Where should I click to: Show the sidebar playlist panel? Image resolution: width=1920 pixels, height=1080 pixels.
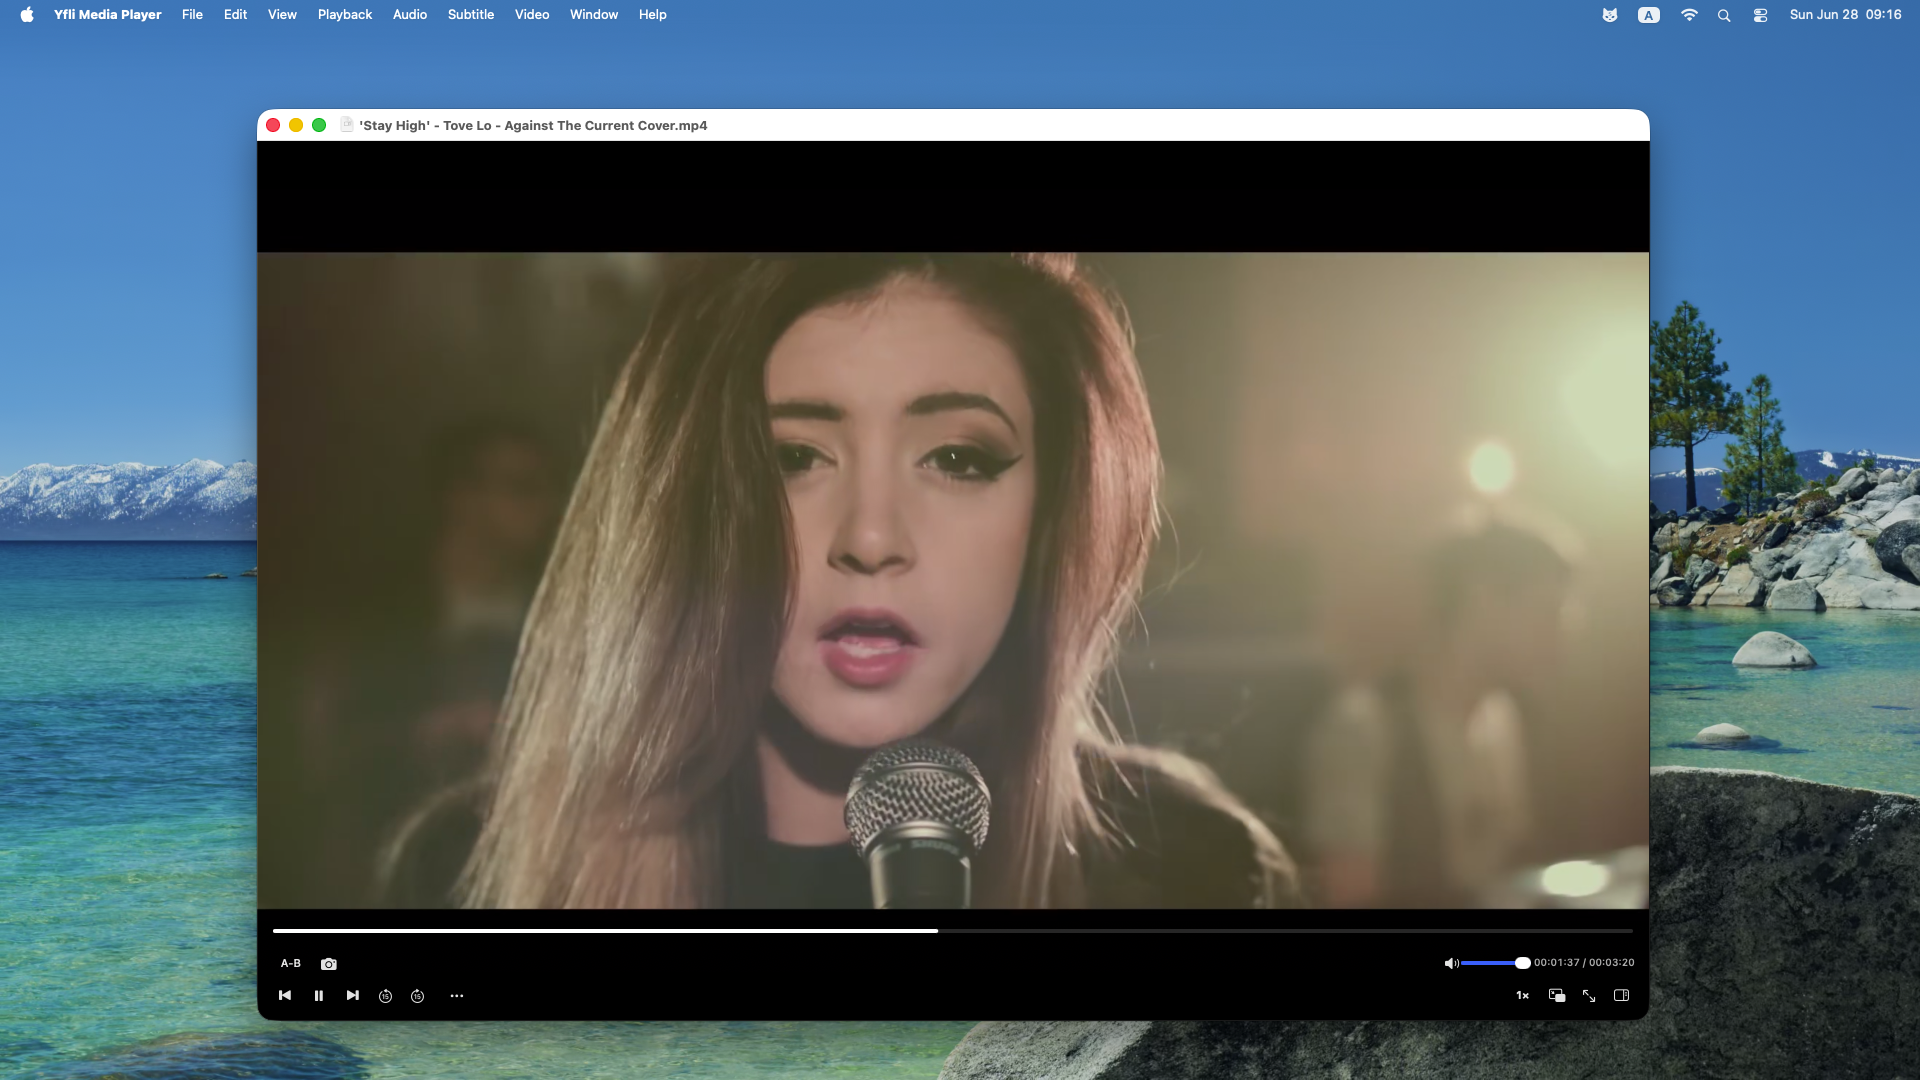pyautogui.click(x=1622, y=995)
